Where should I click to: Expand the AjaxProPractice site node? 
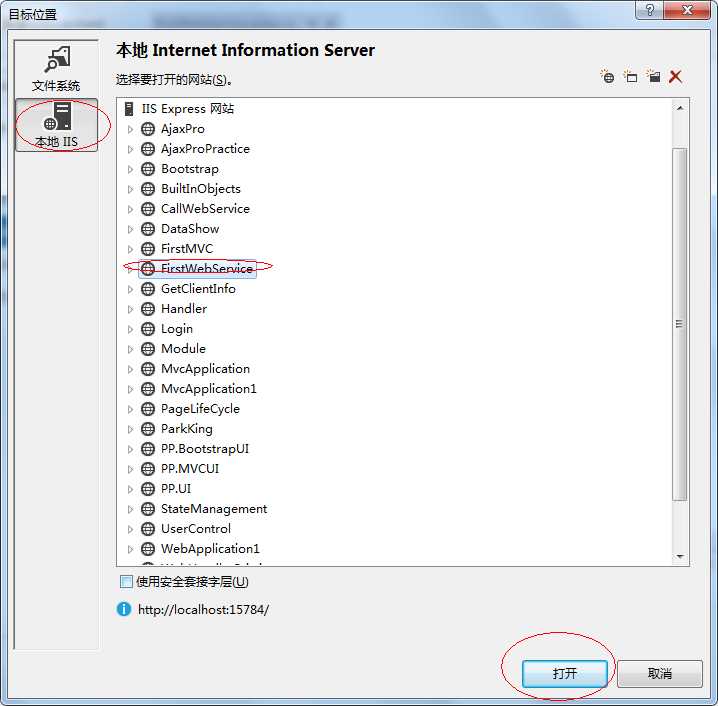131,149
